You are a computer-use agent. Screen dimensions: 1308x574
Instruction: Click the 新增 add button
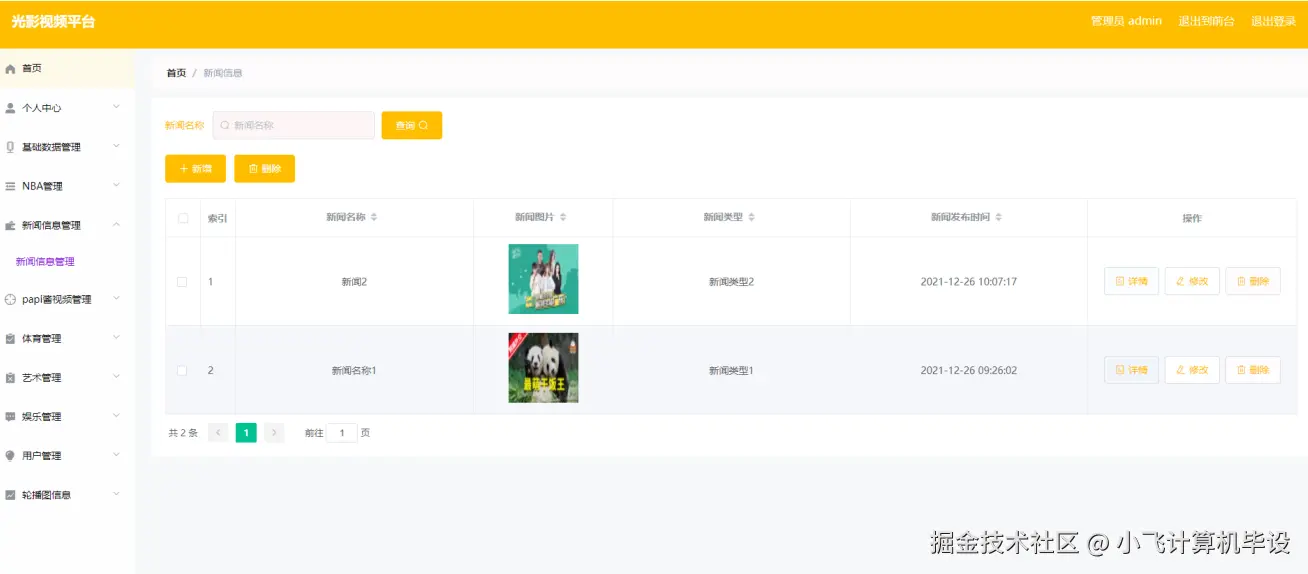(195, 169)
